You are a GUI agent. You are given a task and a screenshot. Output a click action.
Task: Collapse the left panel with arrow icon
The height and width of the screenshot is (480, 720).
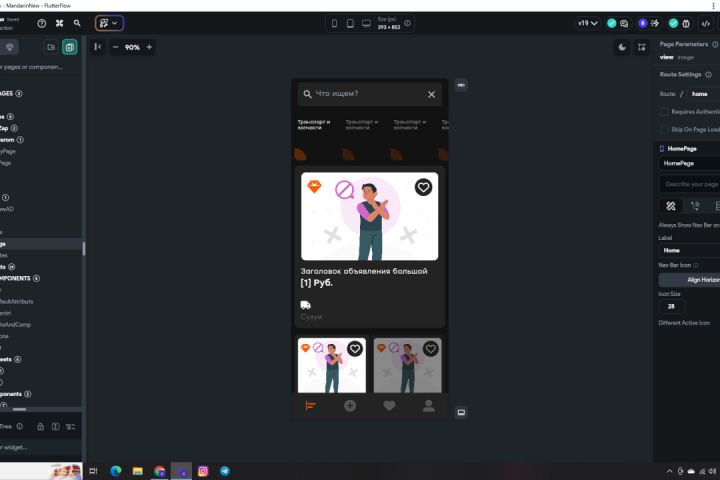tap(98, 47)
